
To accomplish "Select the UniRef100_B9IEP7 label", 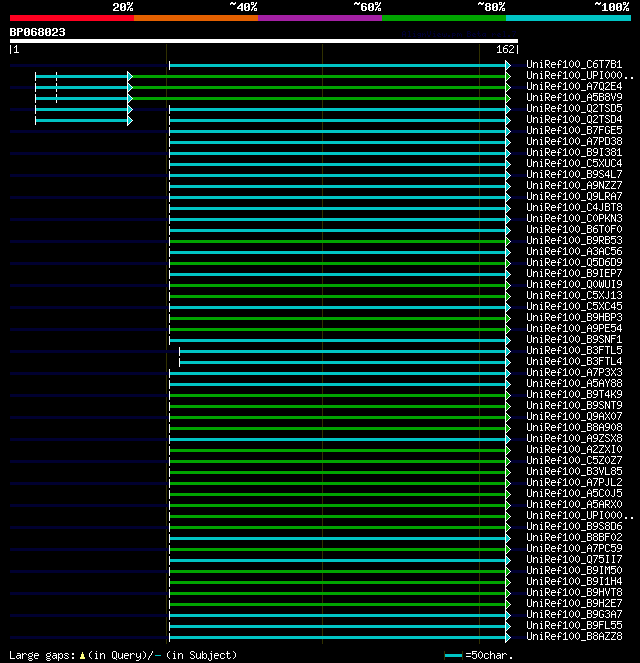I will pos(574,274).
